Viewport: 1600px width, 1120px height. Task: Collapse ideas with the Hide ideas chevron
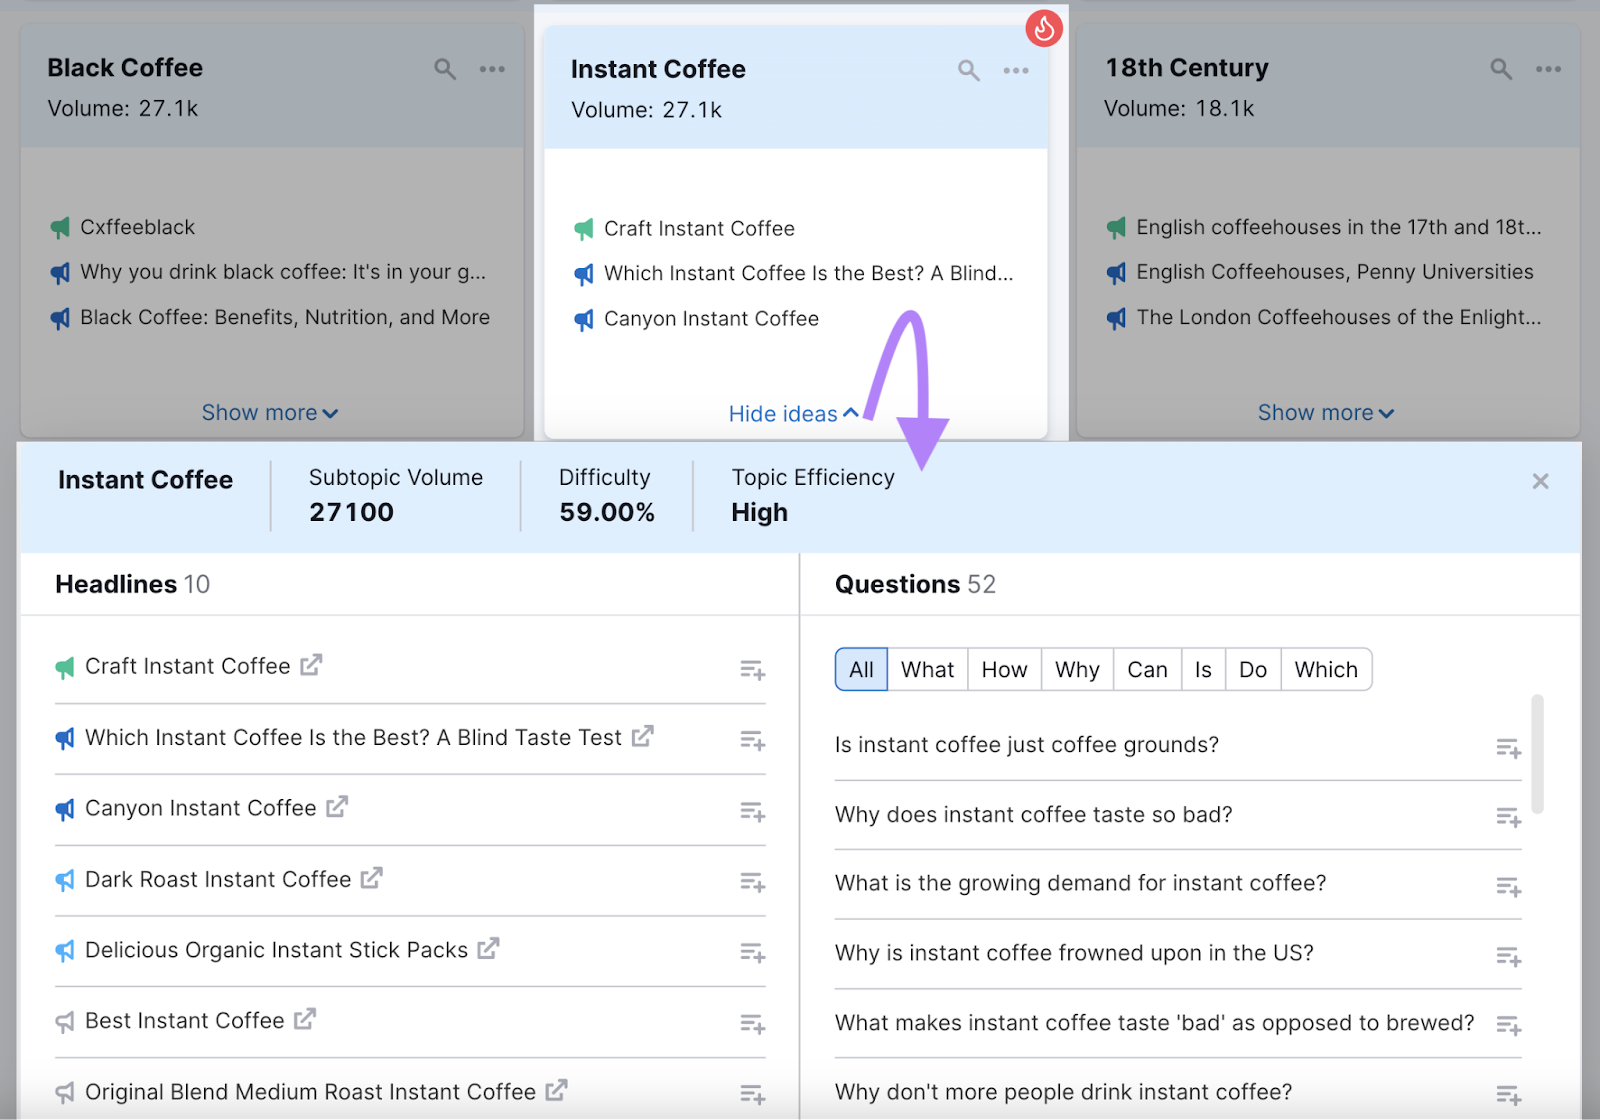click(793, 413)
